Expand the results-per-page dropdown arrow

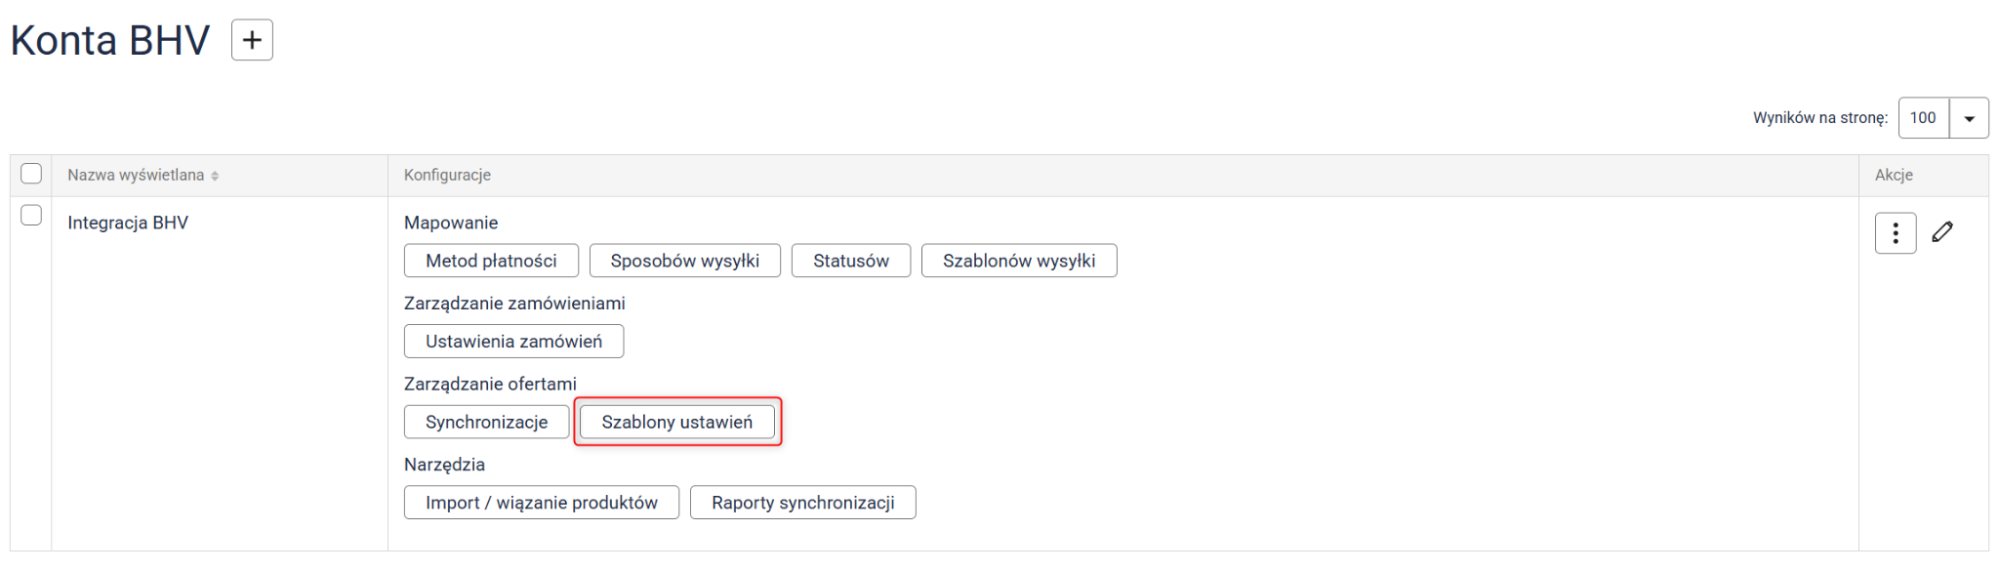coord(1968,118)
